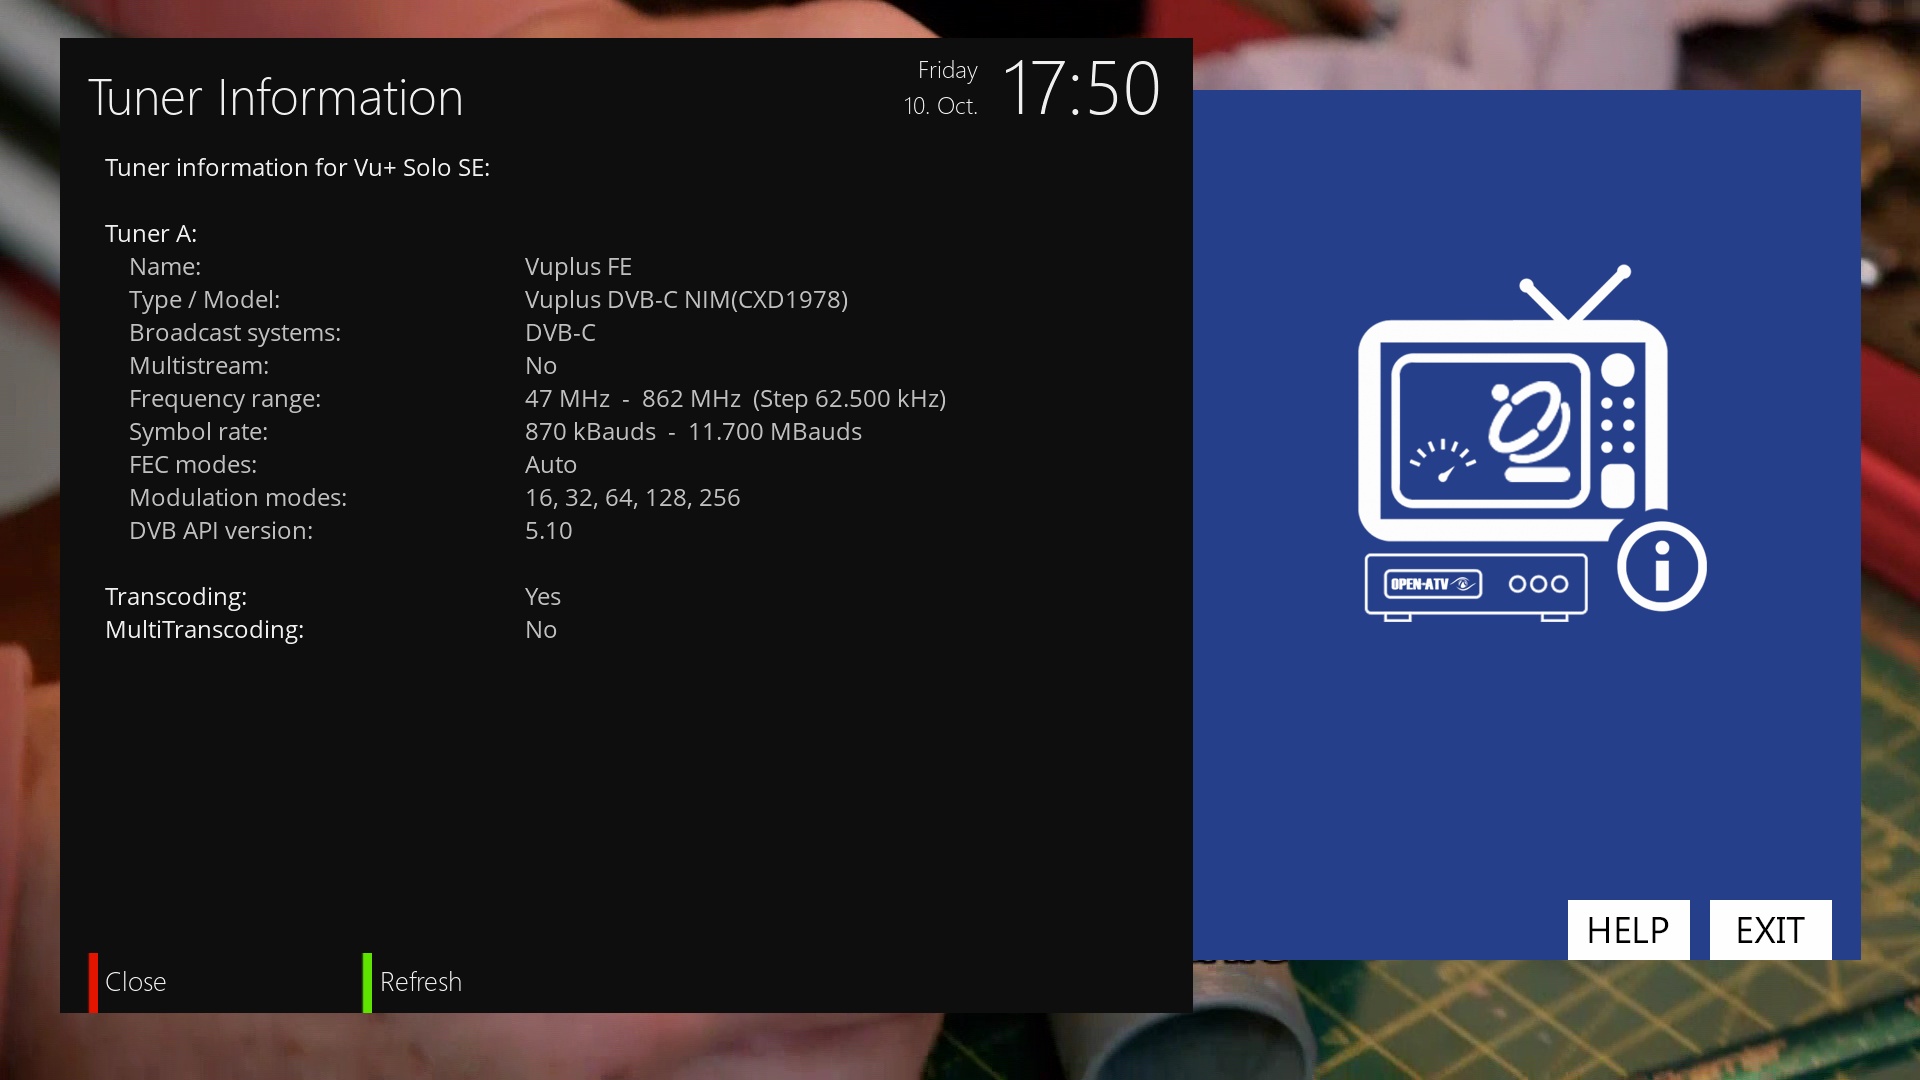Viewport: 1920px width, 1080px height.
Task: Click the 'Multistream:' label
Action: (199, 366)
